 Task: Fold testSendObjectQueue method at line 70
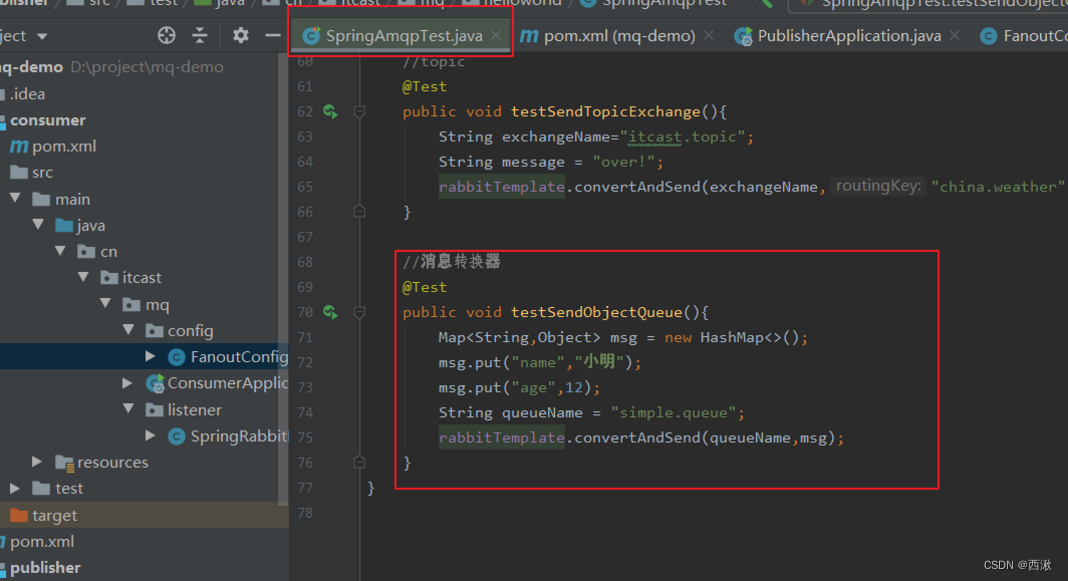pos(360,312)
